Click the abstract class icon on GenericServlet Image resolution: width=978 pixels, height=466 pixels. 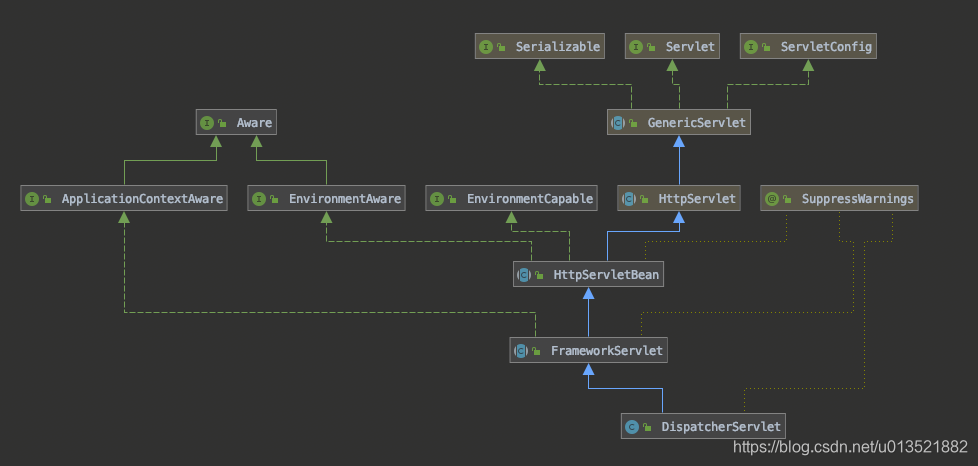click(x=617, y=123)
